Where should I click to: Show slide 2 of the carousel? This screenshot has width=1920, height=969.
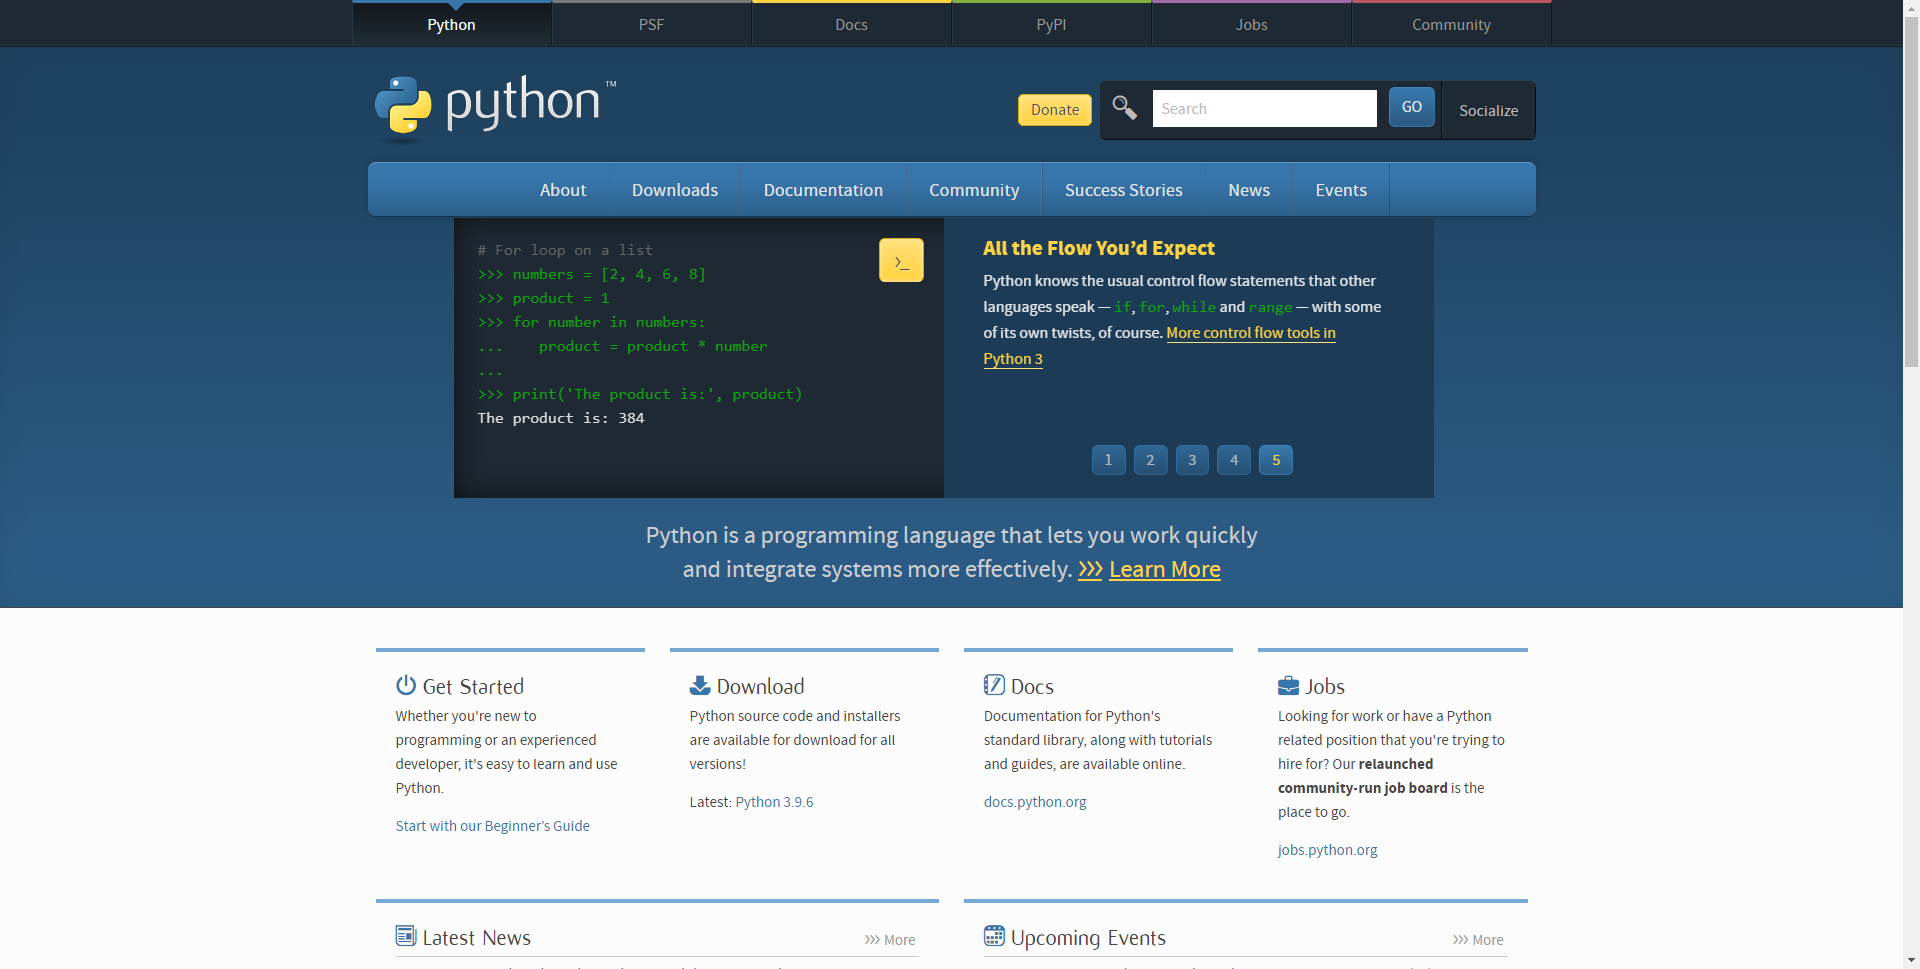[1150, 460]
